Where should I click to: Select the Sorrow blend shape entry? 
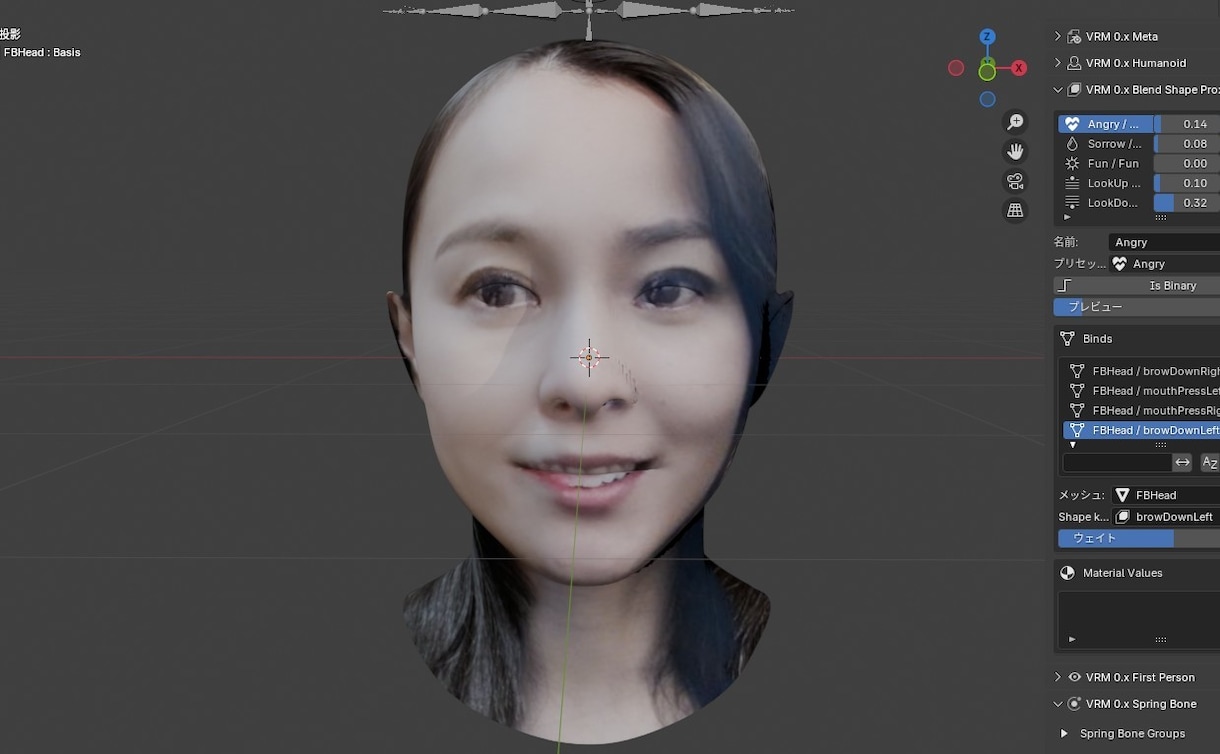[1106, 144]
